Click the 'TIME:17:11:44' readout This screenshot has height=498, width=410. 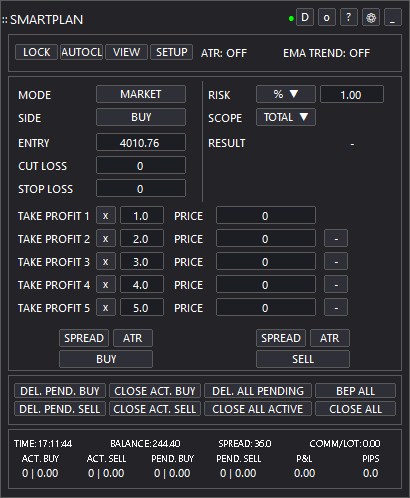click(x=43, y=444)
